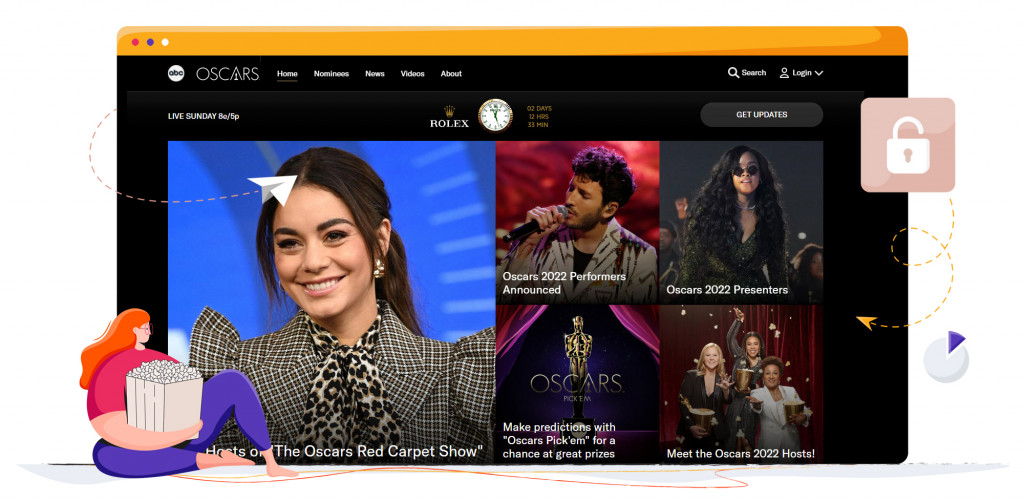Click the purple window control dot

(x=150, y=42)
